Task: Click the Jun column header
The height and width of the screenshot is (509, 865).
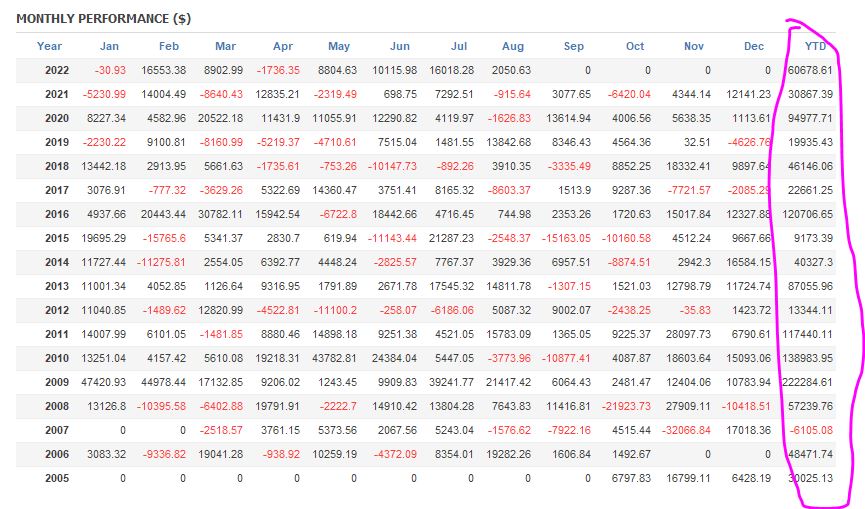Action: coord(399,46)
